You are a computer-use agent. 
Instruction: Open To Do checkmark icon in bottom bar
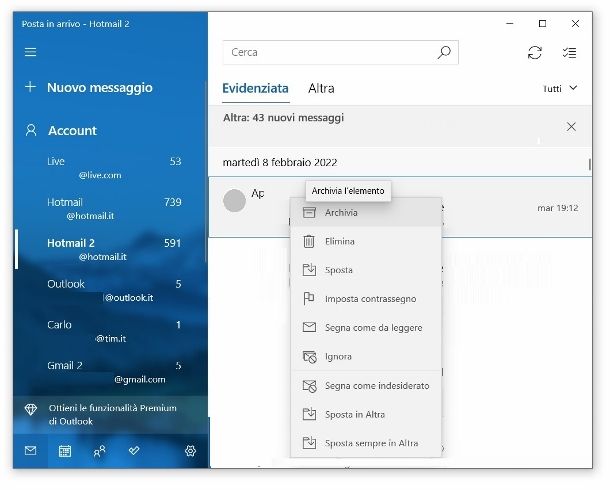coord(134,451)
